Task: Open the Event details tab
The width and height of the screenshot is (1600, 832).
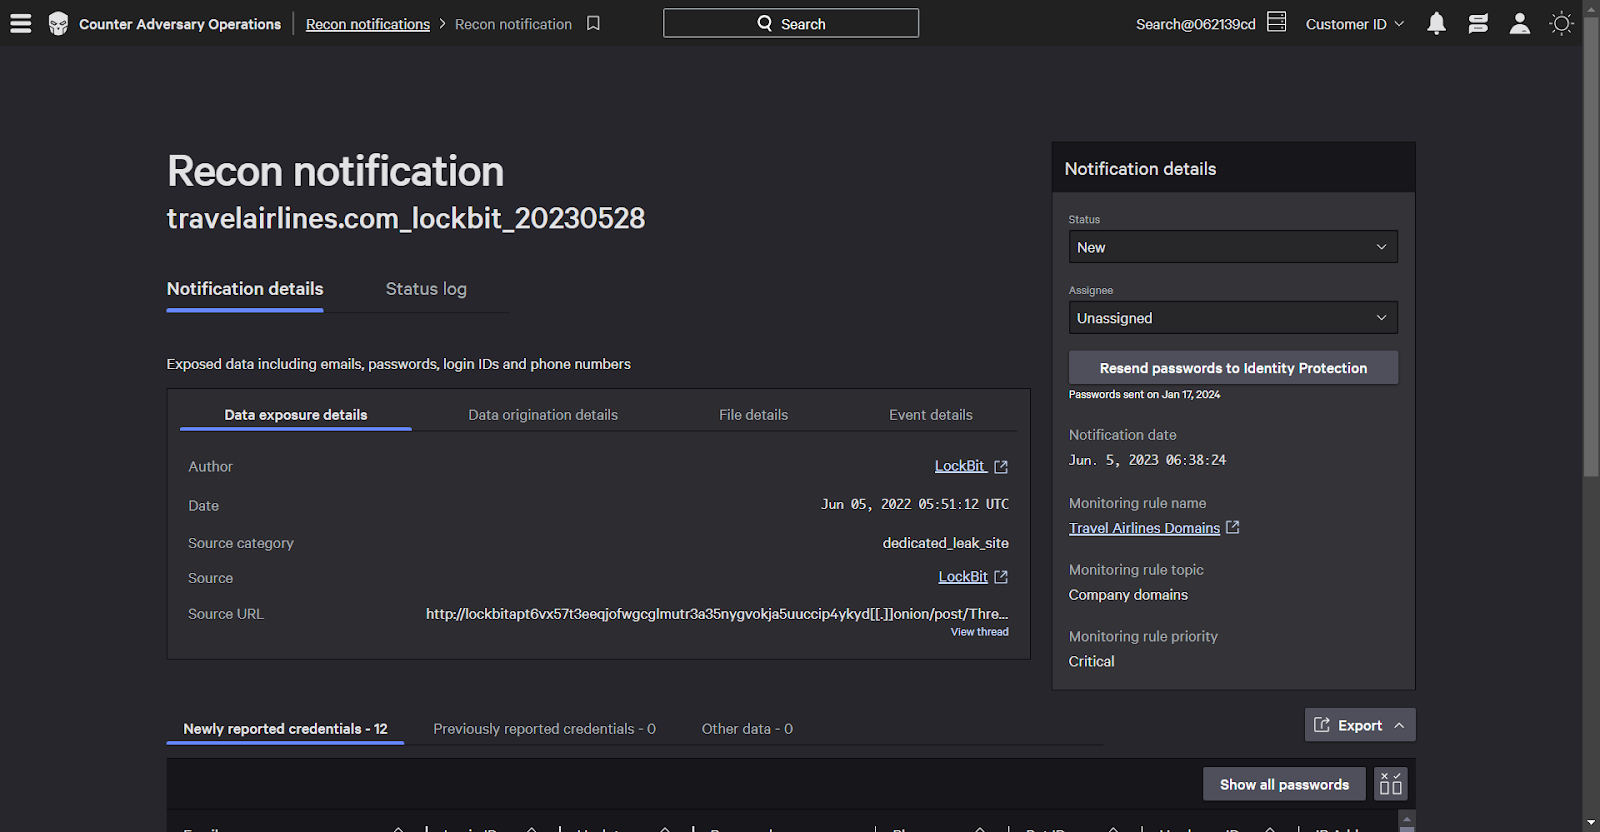Action: (931, 415)
